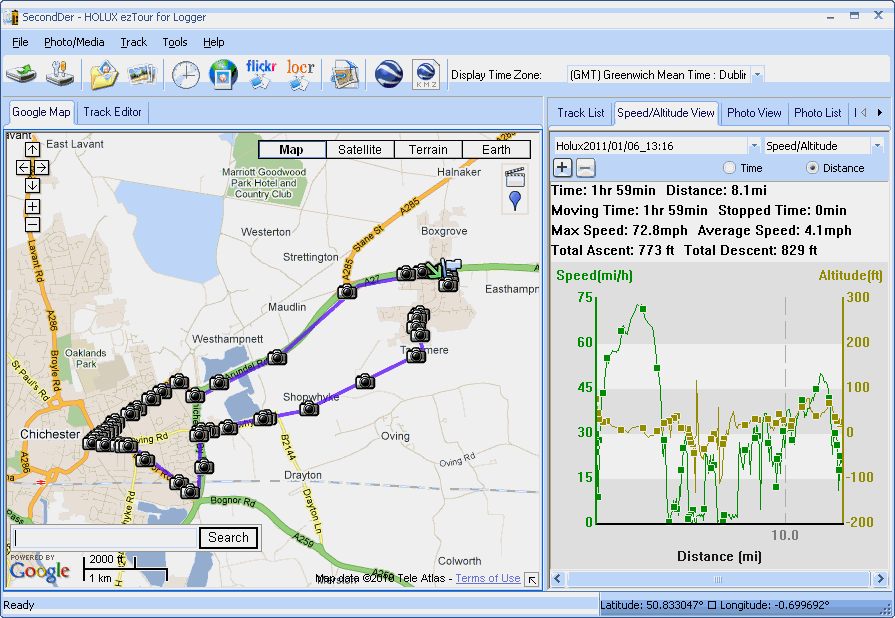Pan the map right with arrow

(x=42, y=167)
